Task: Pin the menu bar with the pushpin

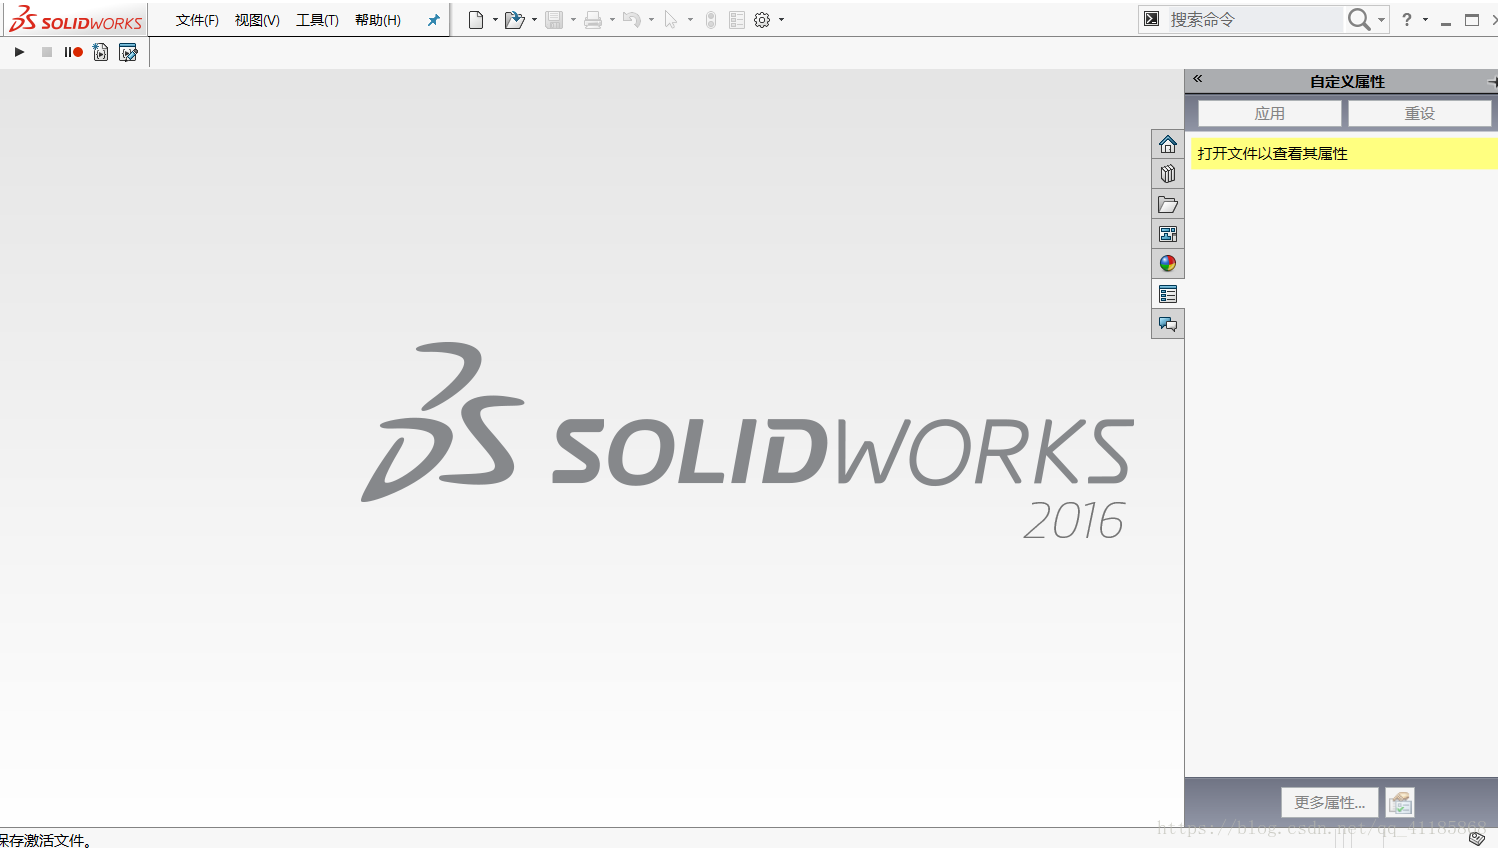Action: tap(433, 20)
